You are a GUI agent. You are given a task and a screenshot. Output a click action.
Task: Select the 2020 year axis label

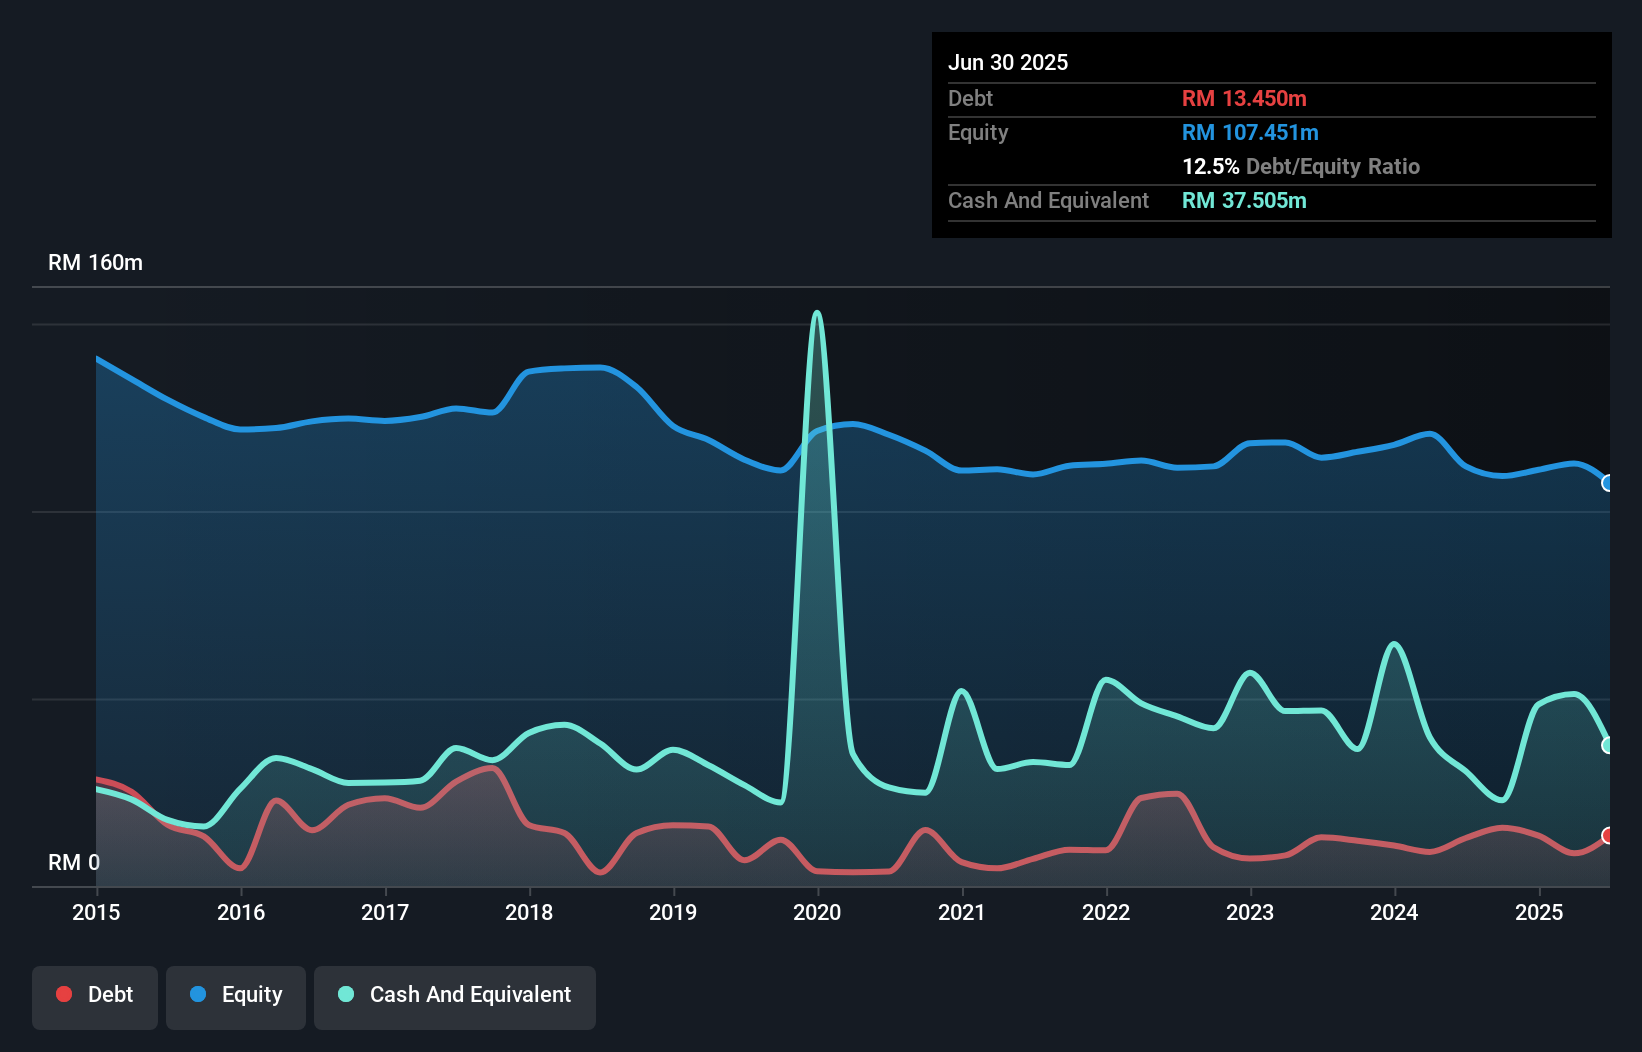coord(816,912)
